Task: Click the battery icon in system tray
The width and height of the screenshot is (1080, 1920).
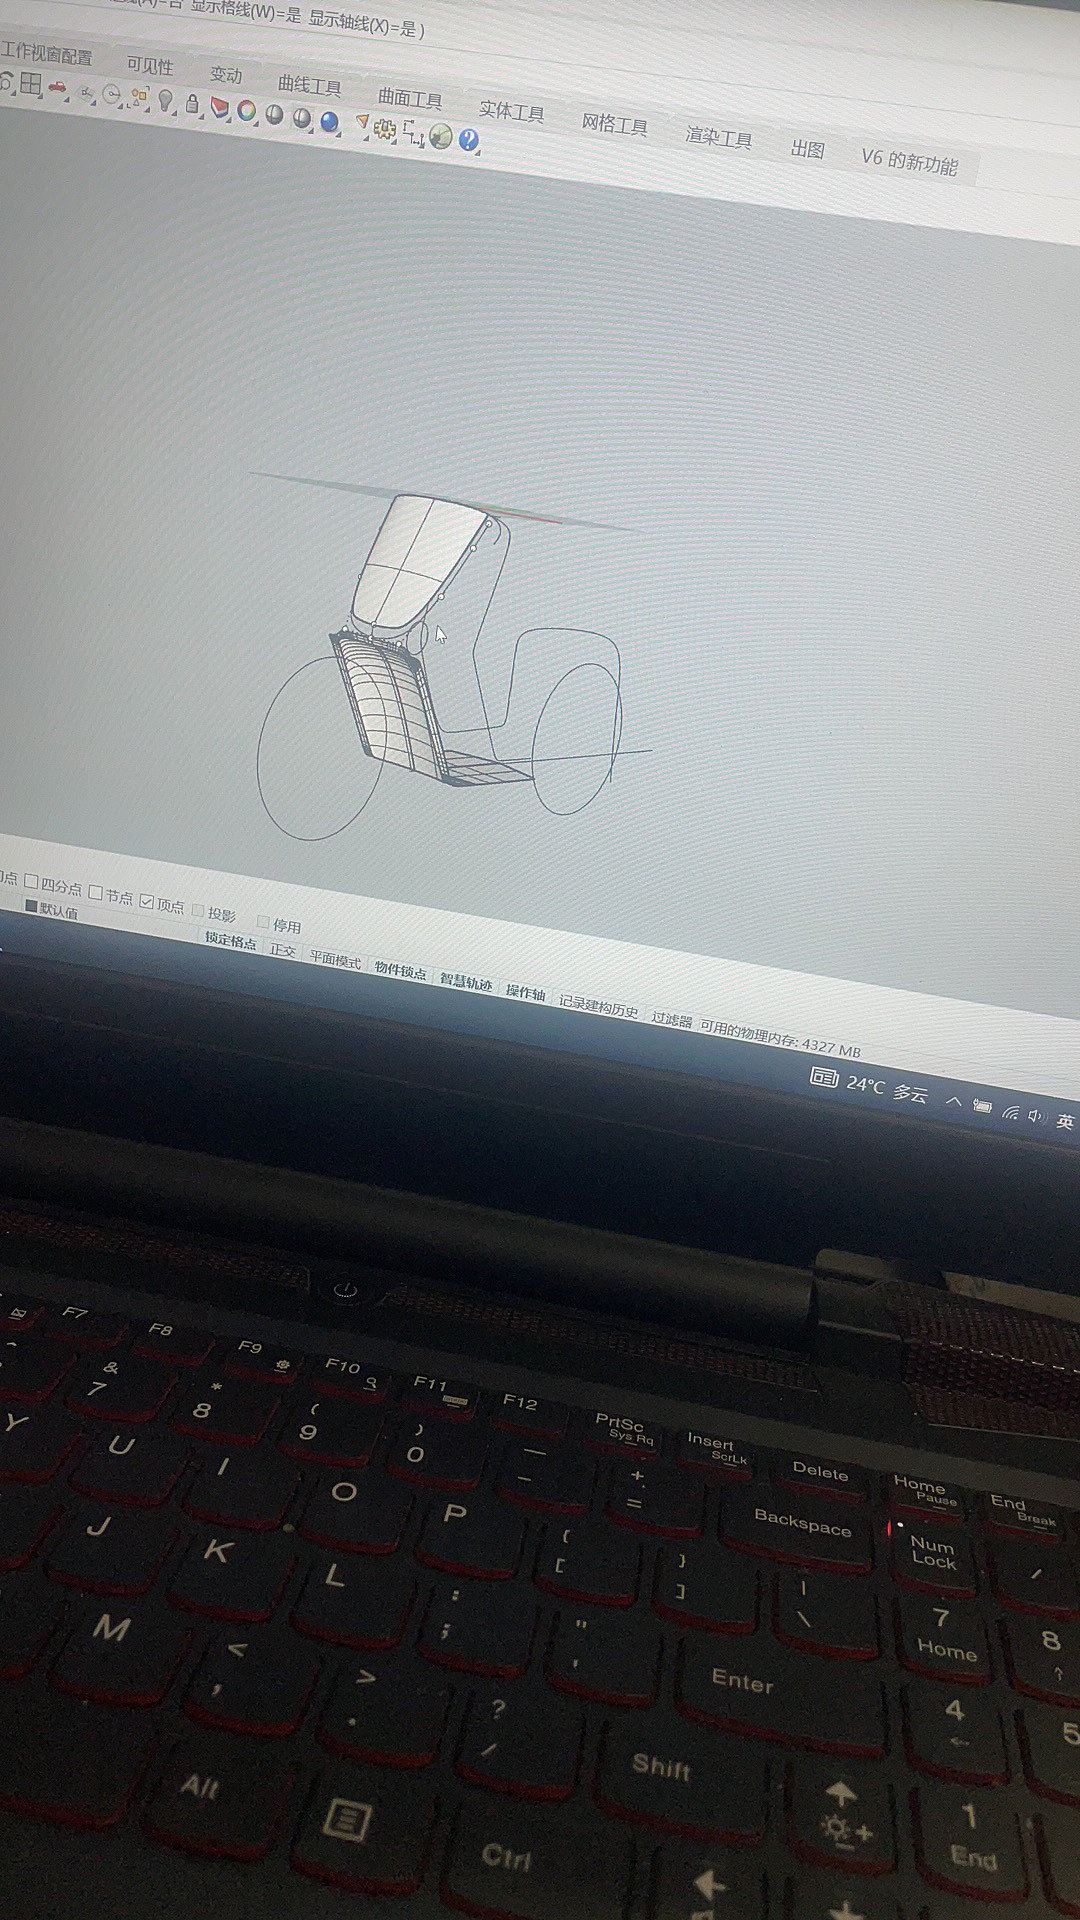Action: (x=982, y=1106)
